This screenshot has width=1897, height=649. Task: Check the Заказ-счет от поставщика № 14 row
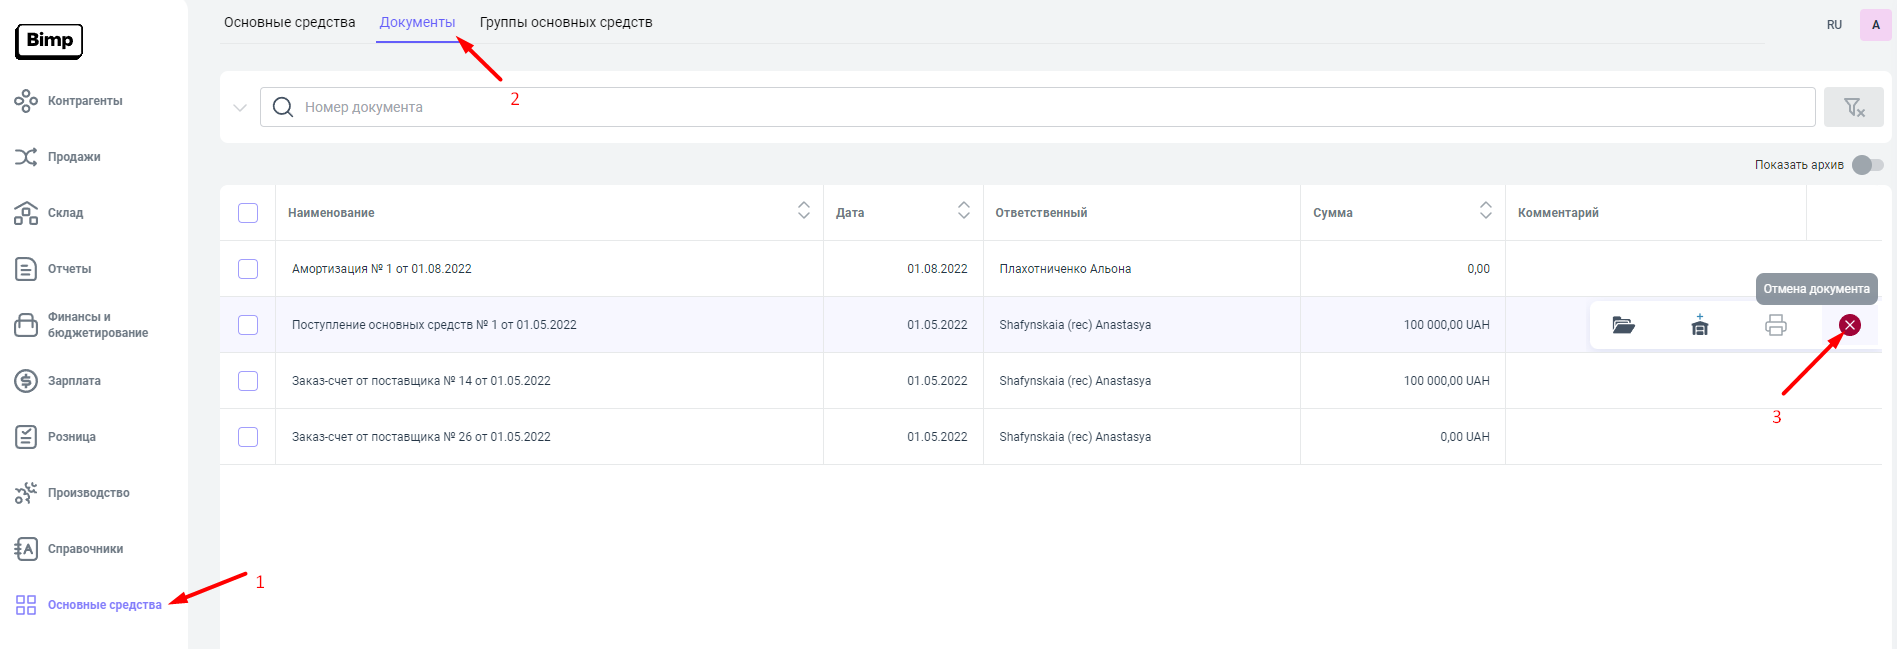point(248,381)
